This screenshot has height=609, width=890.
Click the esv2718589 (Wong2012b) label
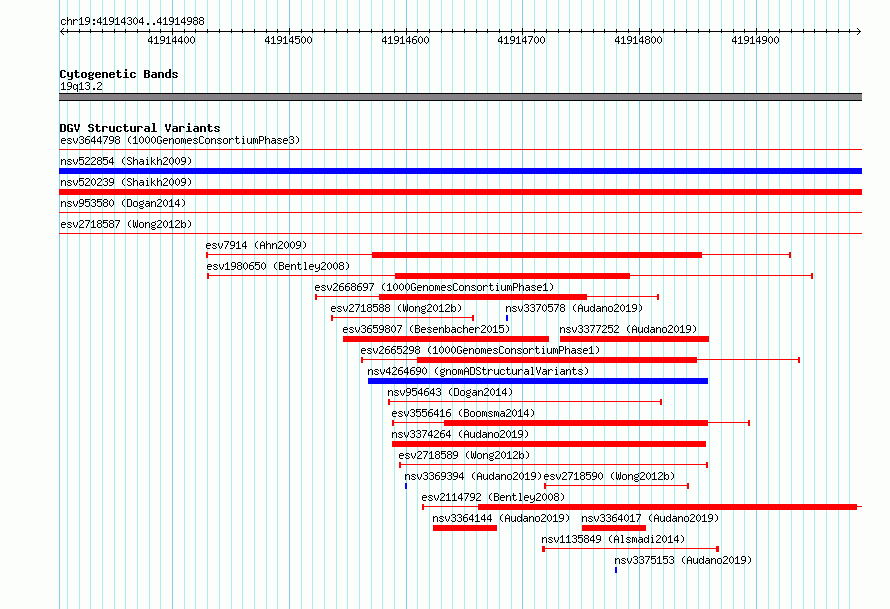[464, 455]
